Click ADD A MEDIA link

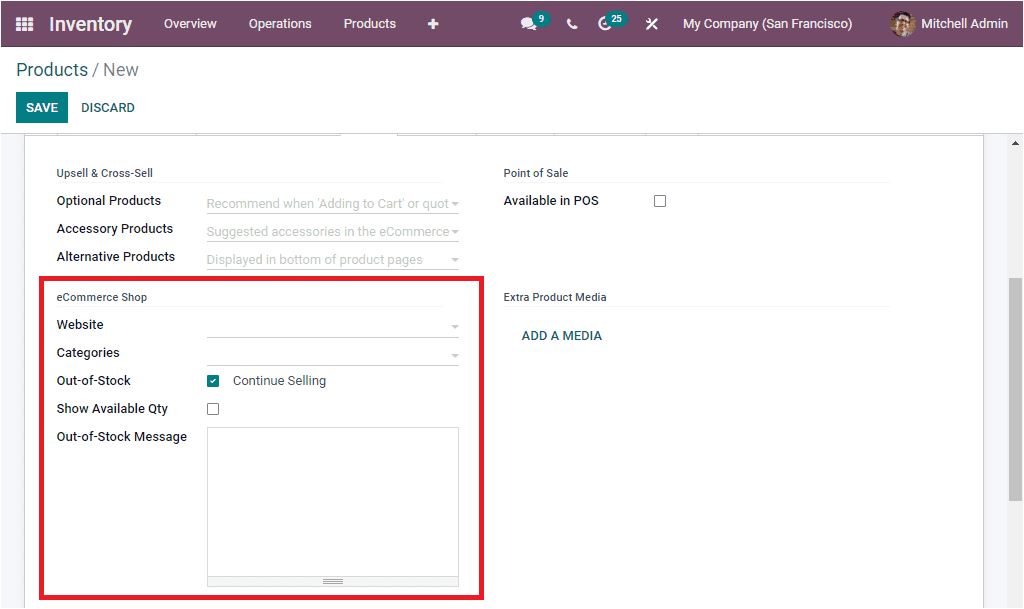point(561,335)
